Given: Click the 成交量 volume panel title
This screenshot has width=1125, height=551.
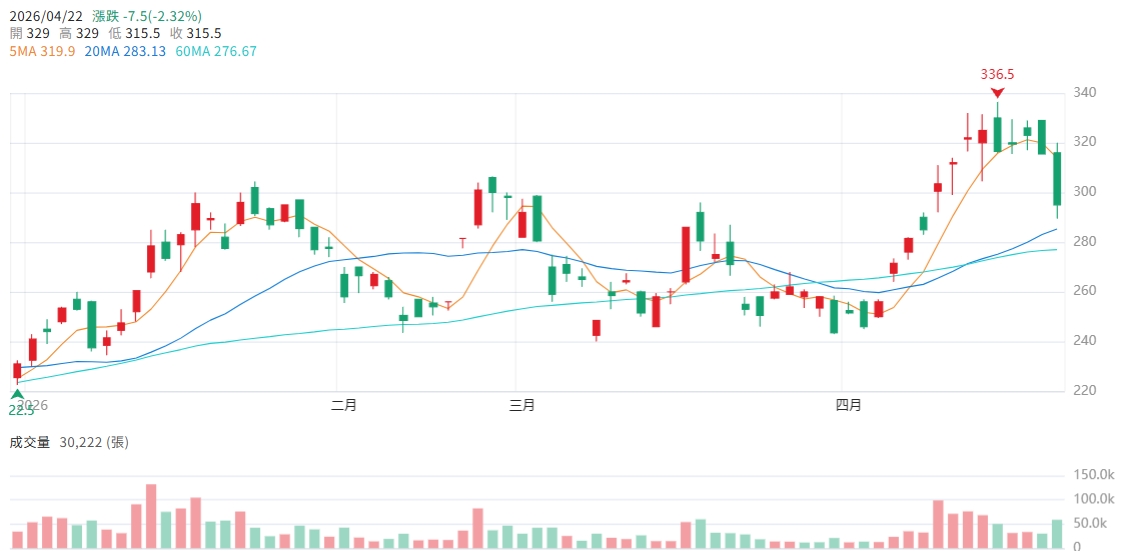Looking at the screenshot, I should click(x=29, y=442).
